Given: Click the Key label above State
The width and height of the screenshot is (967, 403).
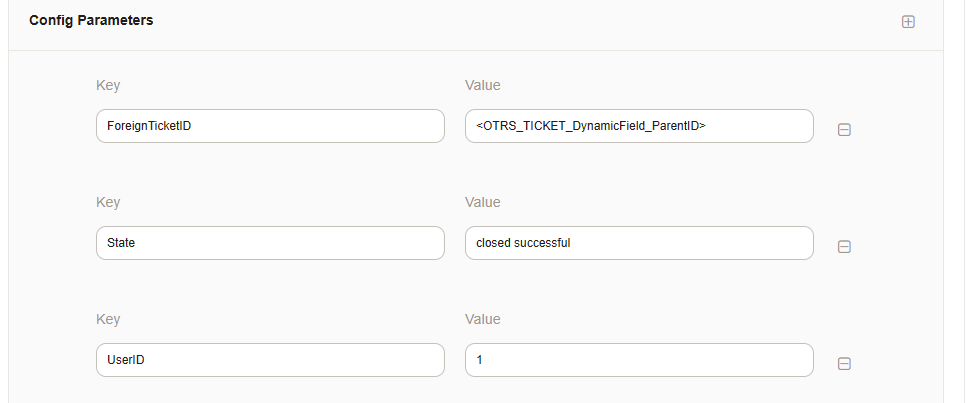Looking at the screenshot, I should pyautogui.click(x=108, y=202).
